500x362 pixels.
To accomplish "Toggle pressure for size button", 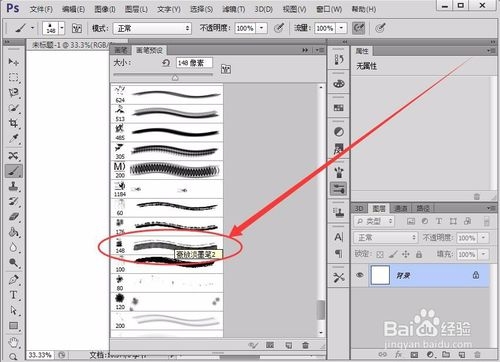I will 380,28.
